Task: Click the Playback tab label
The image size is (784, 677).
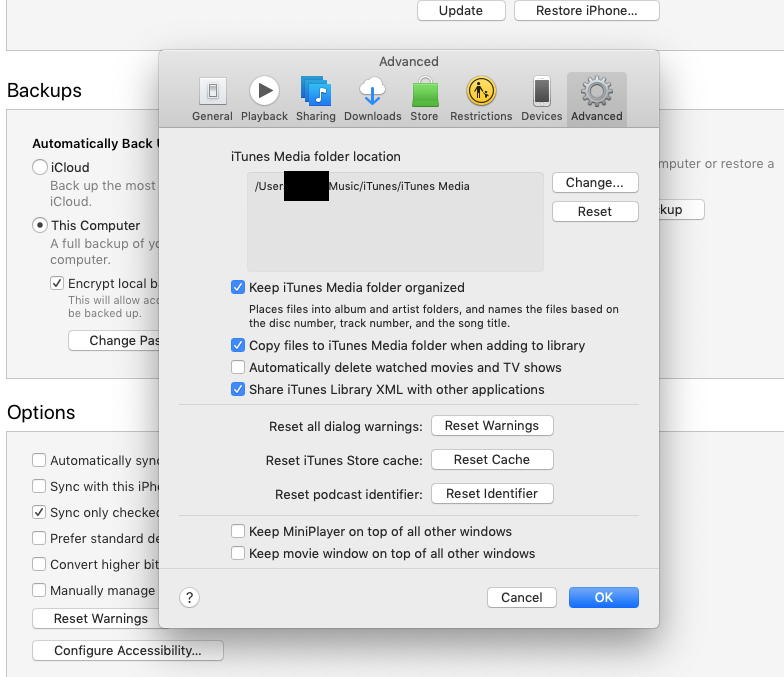Action: [x=264, y=116]
